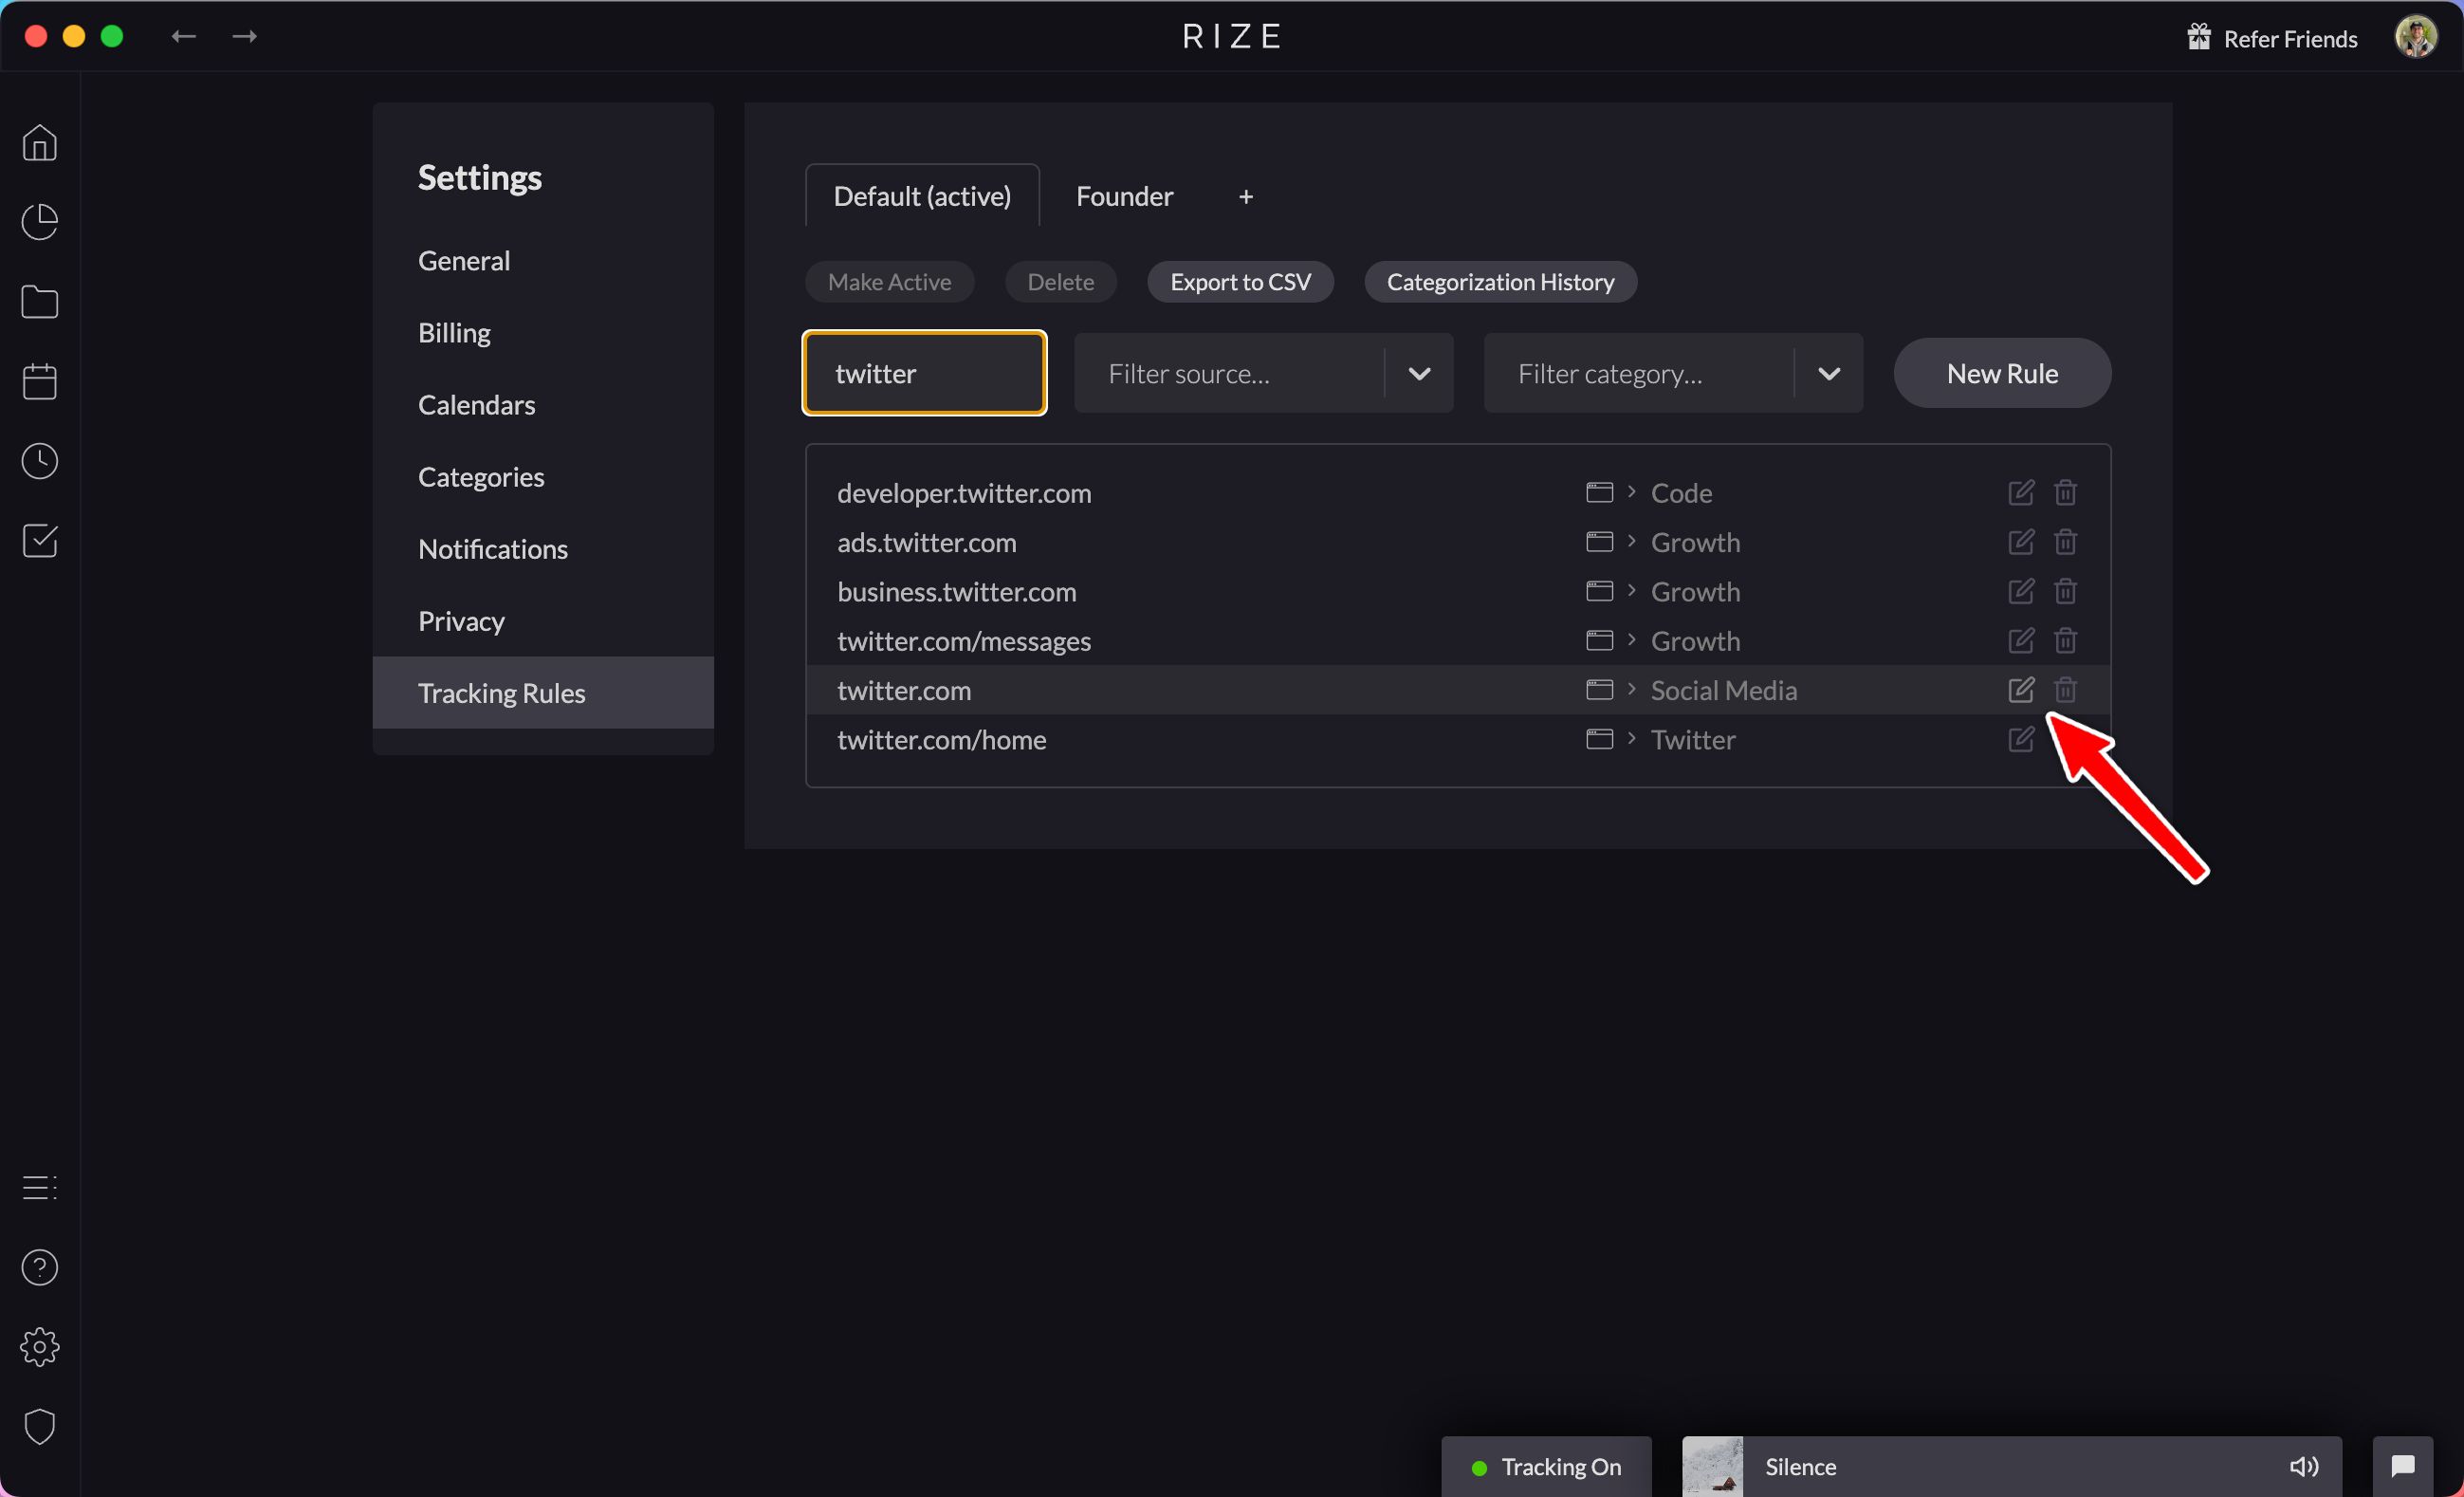This screenshot has height=1497, width=2464.
Task: Select the twitter.com/home row
Action: (1458, 739)
